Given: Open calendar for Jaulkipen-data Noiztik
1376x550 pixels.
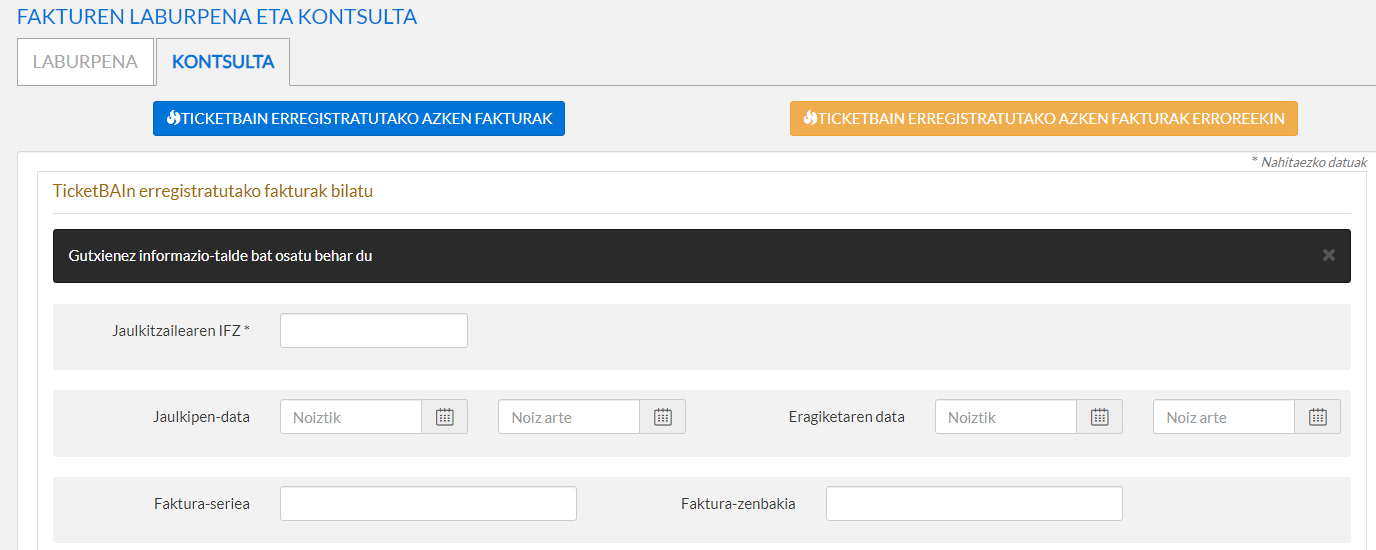Looking at the screenshot, I should coord(445,417).
